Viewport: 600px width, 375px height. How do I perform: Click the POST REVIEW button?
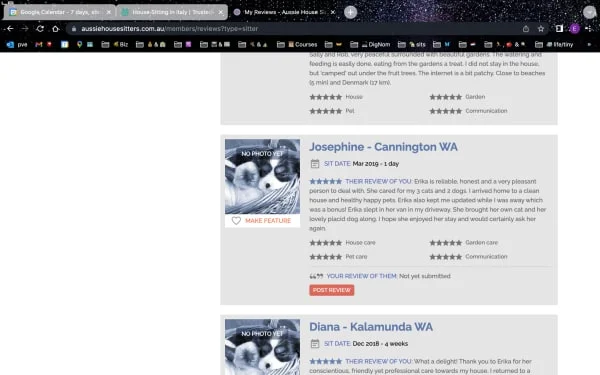[332, 290]
